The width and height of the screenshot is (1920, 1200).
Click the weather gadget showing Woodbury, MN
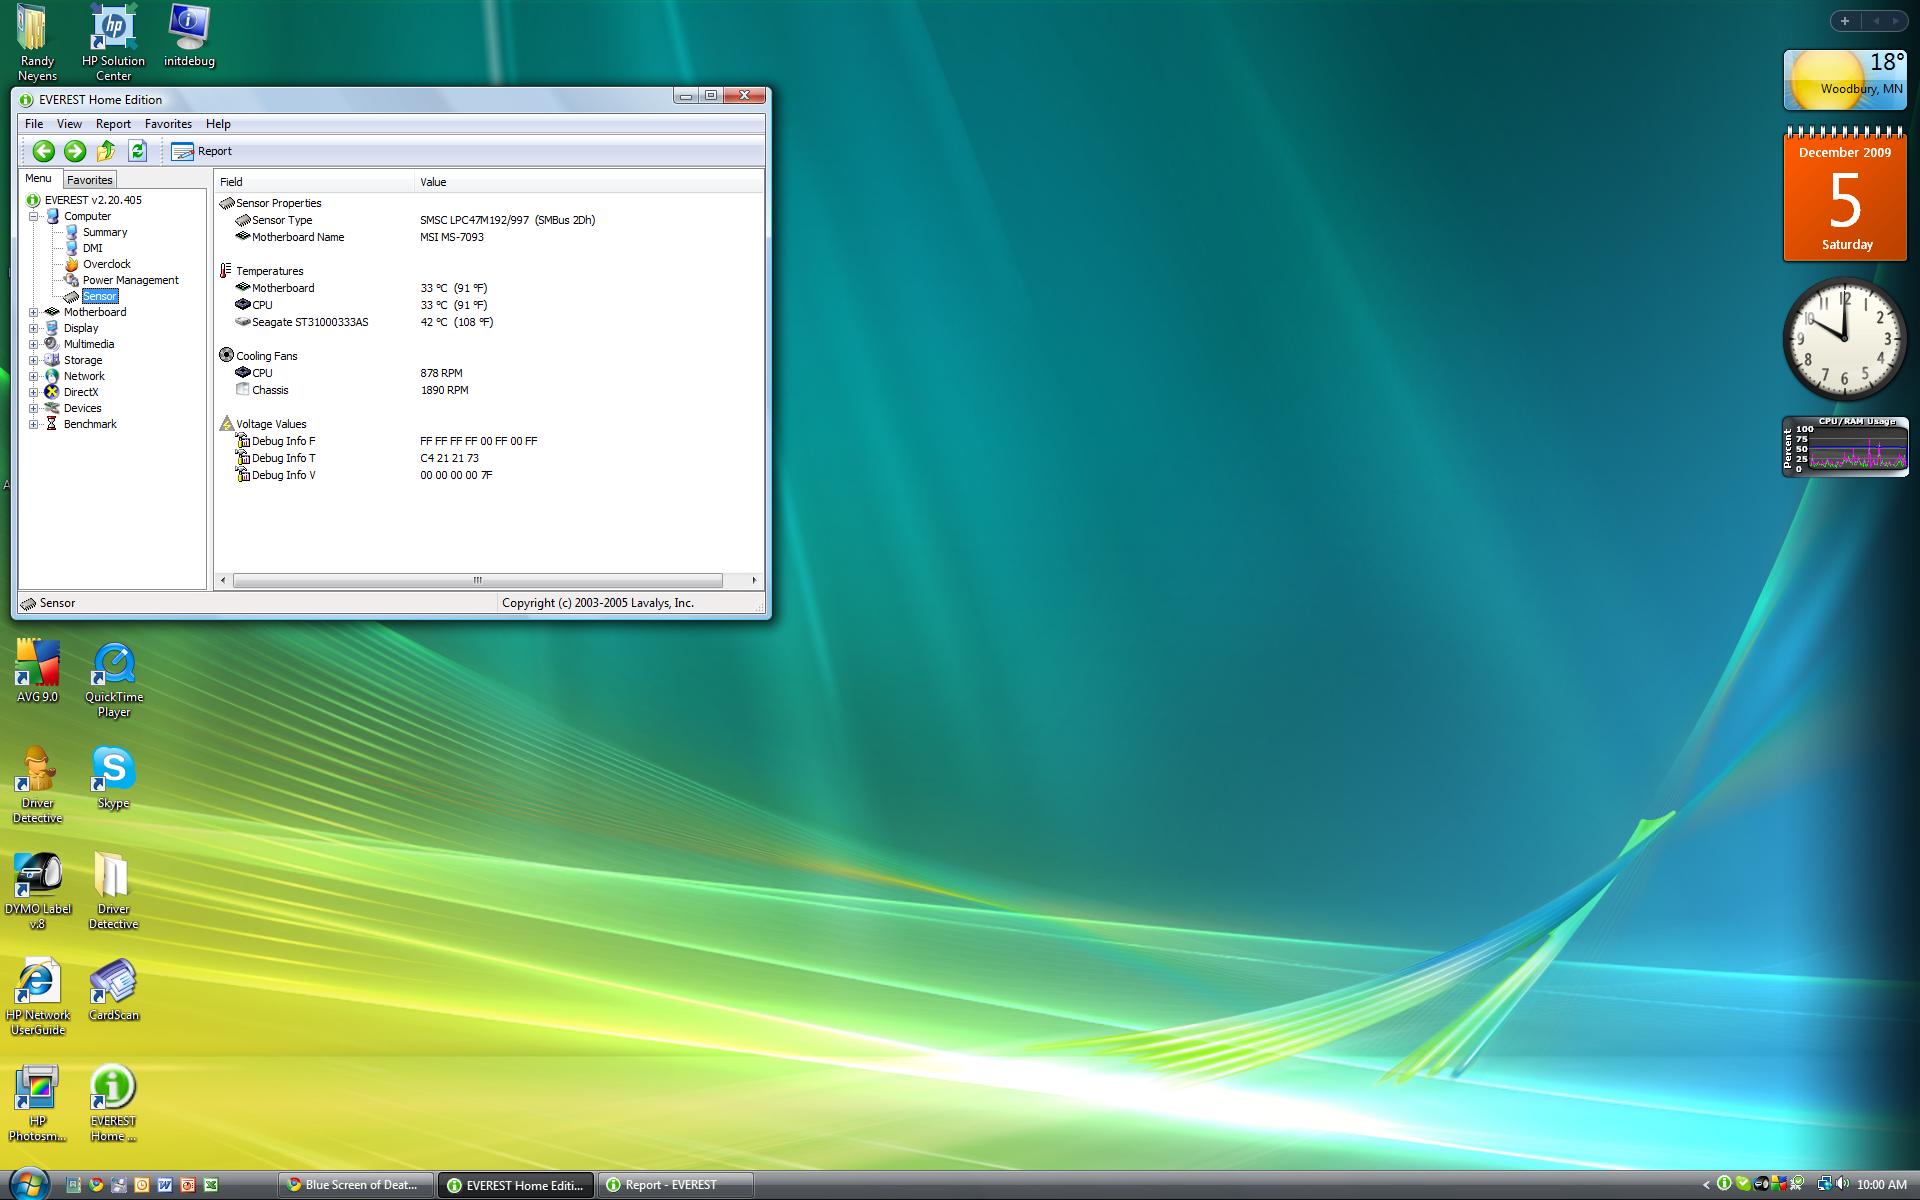click(1845, 79)
